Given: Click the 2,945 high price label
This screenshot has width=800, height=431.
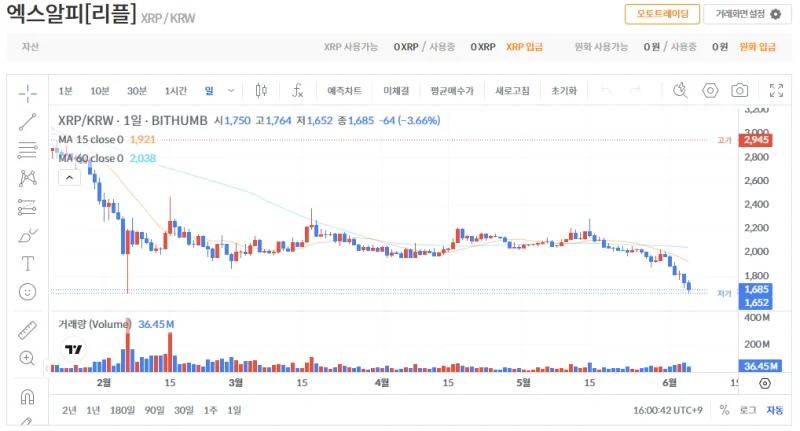Looking at the screenshot, I should 756,140.
